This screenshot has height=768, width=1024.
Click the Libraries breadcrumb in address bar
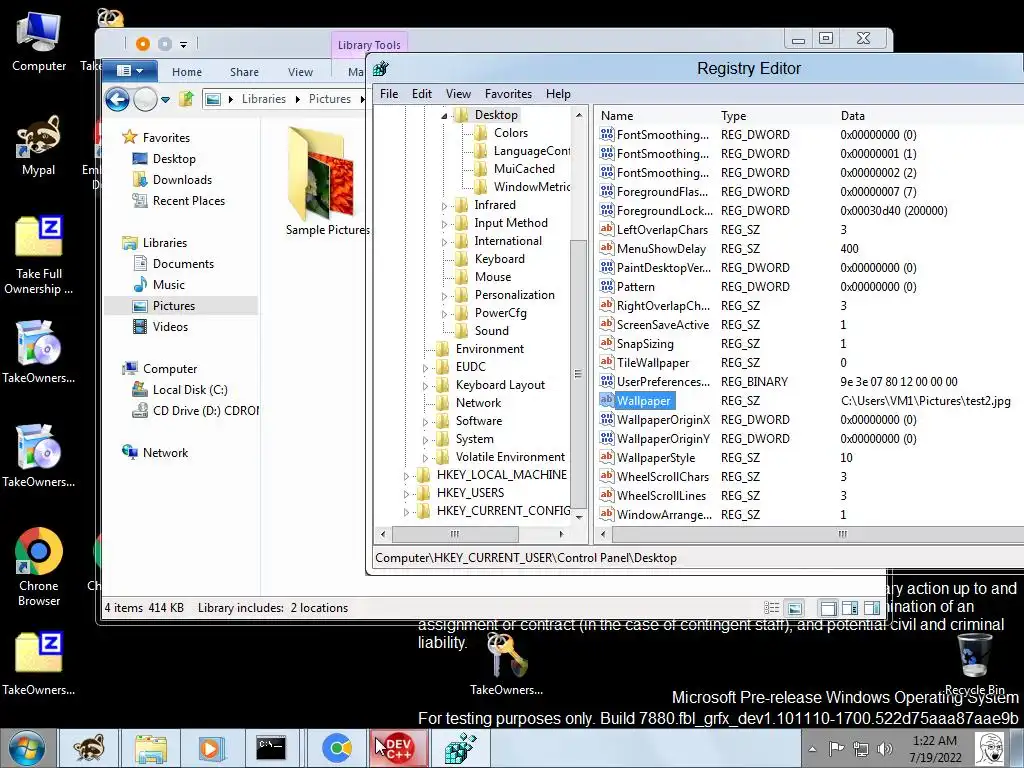pyautogui.click(x=263, y=99)
